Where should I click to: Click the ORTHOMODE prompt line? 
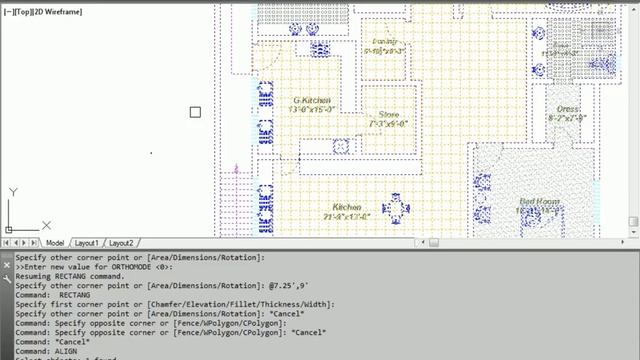[x=94, y=267]
